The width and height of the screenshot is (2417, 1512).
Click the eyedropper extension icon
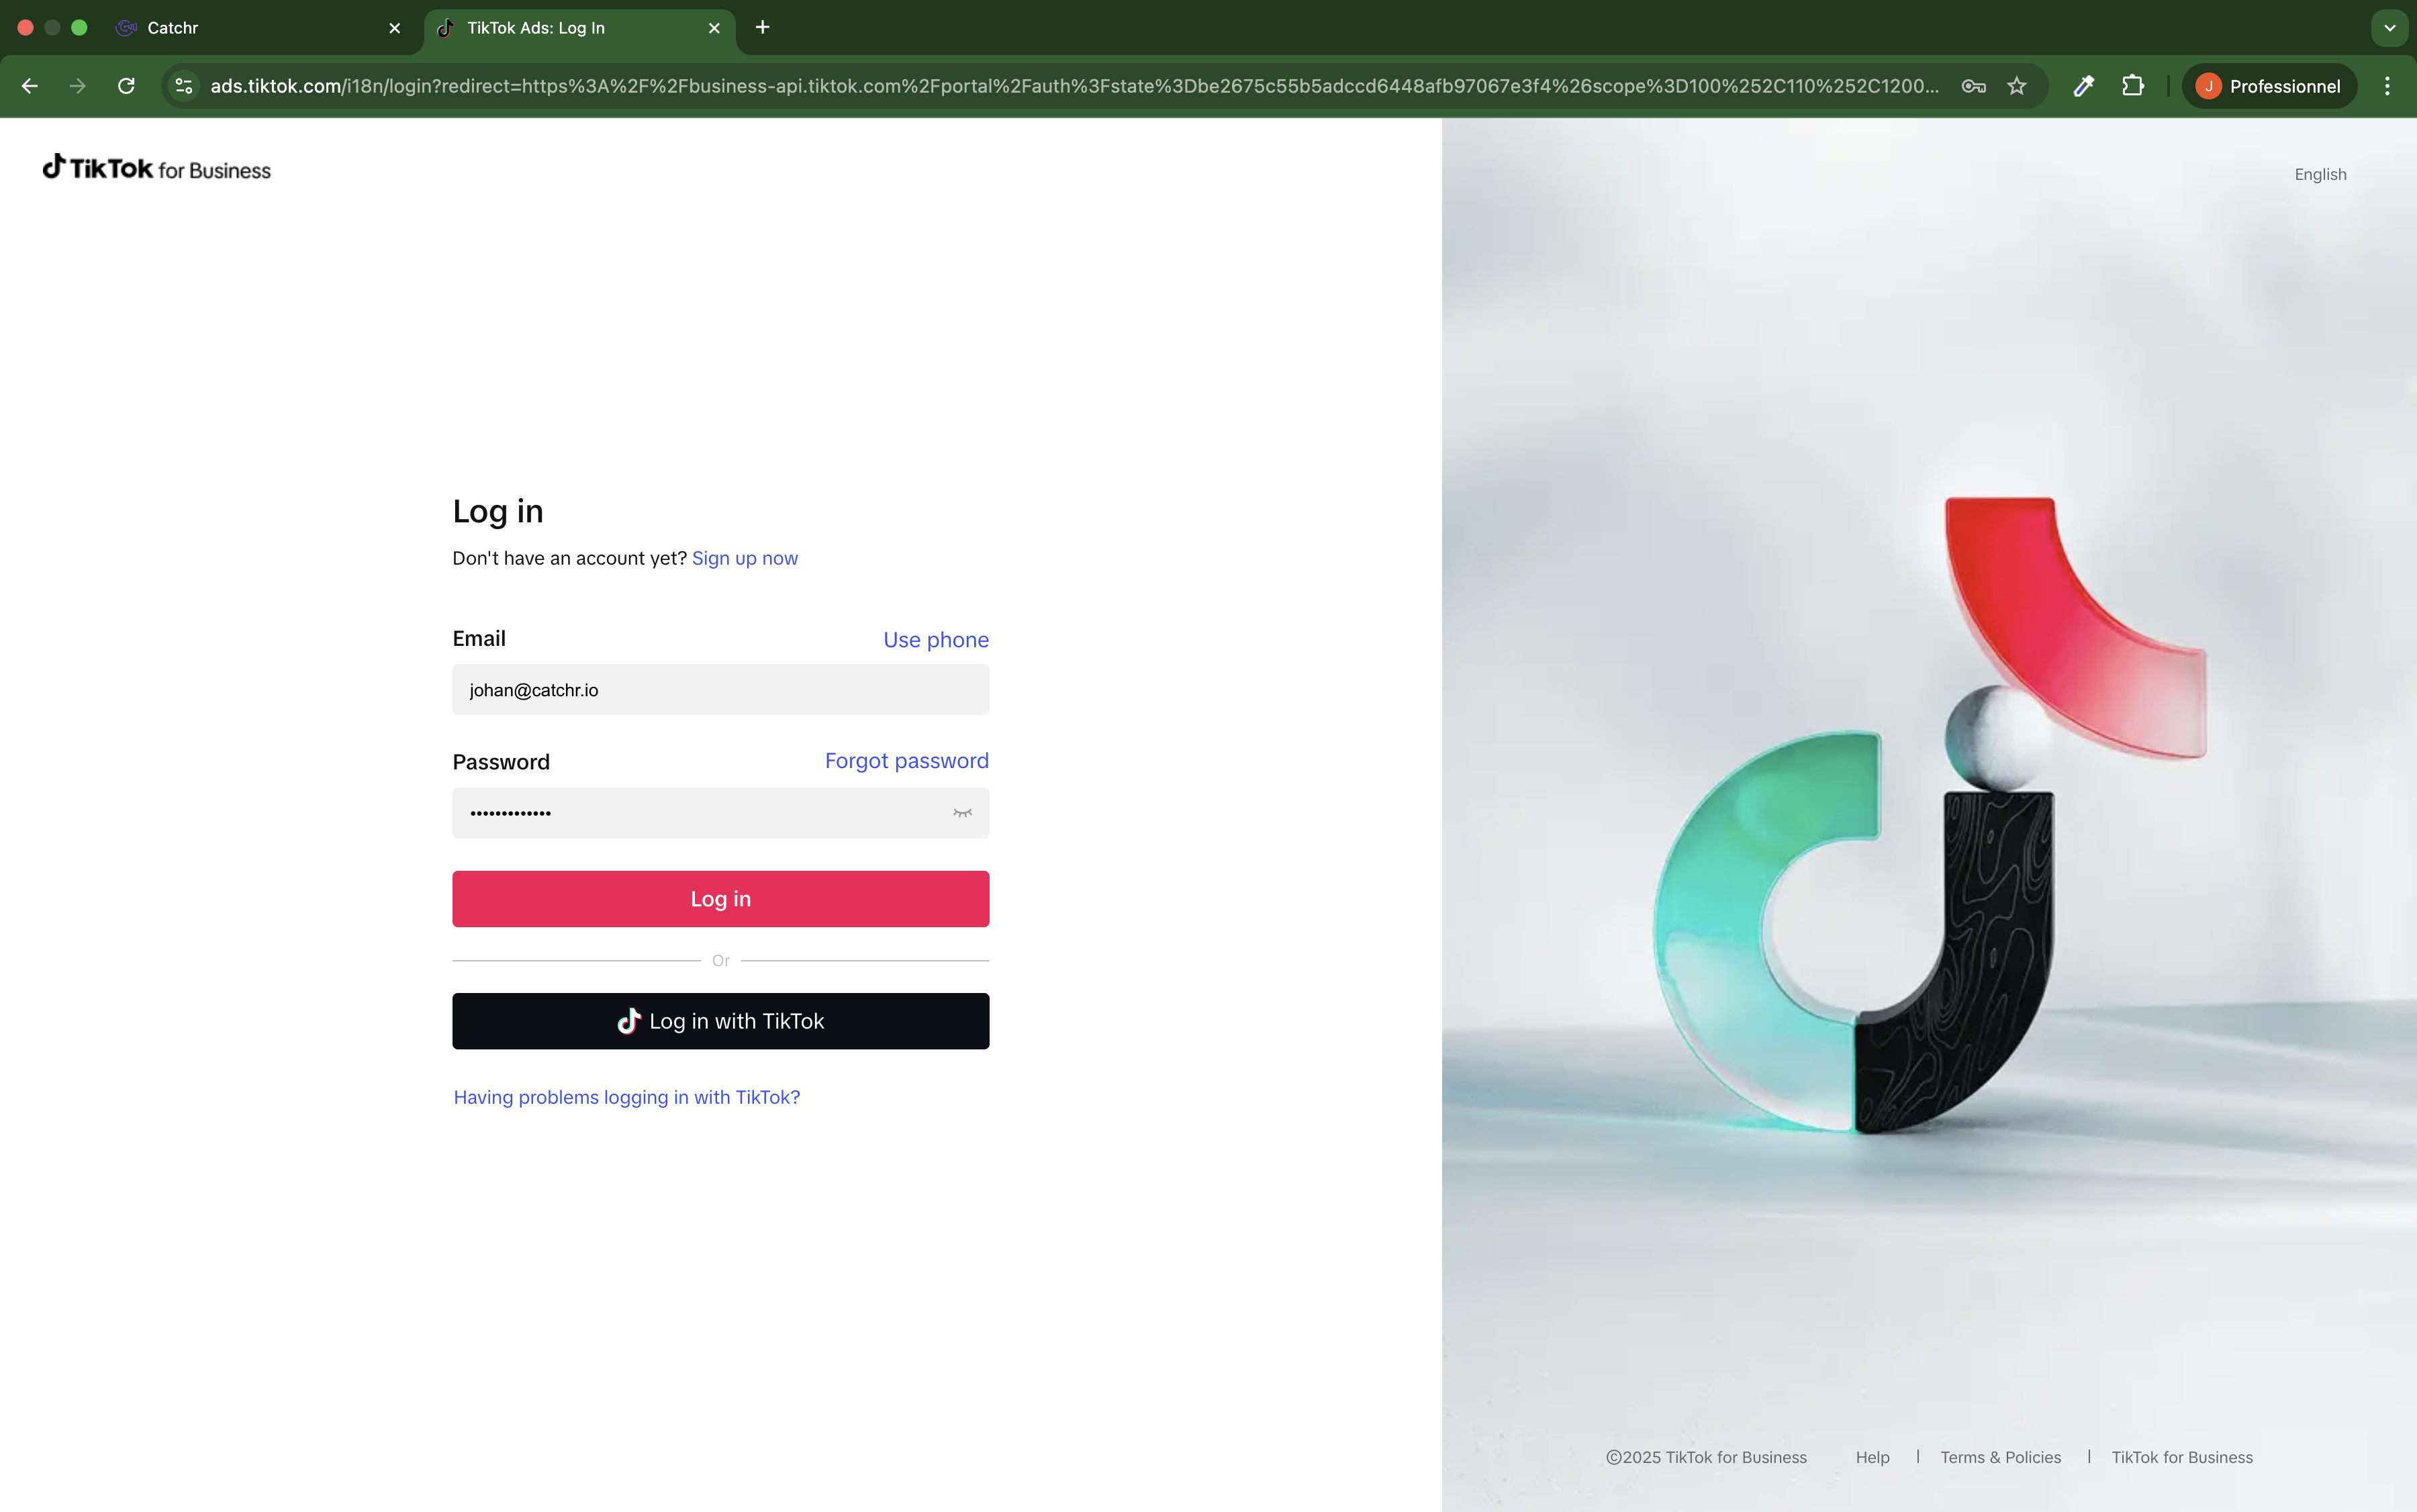2084,86
